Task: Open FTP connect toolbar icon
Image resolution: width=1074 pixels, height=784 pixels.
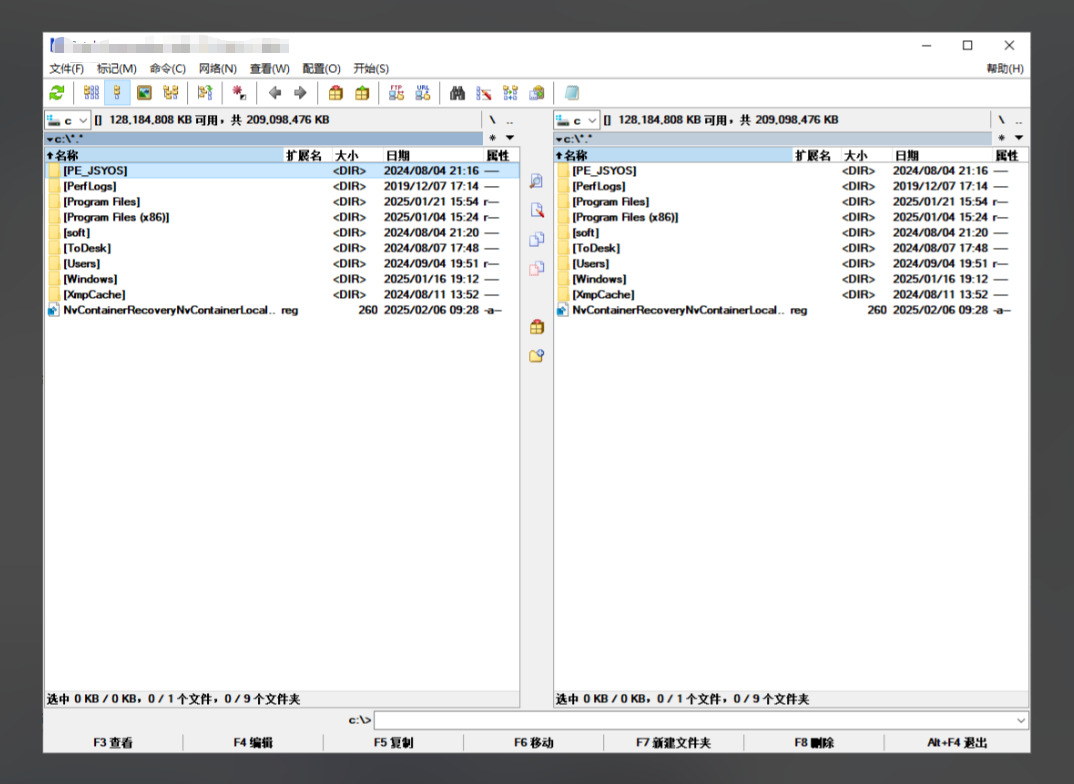Action: 396,93
